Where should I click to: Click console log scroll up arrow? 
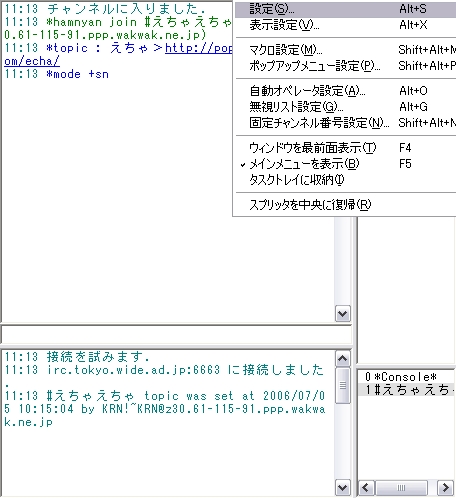(x=343, y=359)
